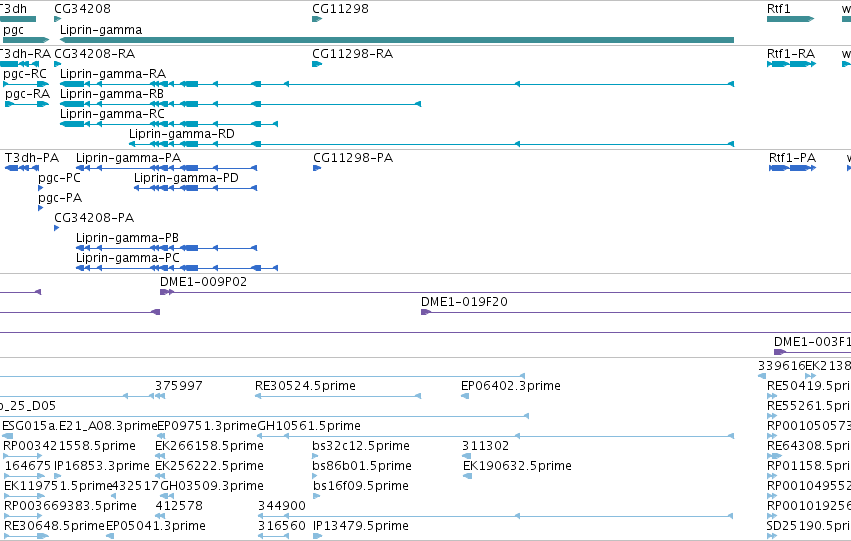
Task: Click pgc-RA transcript label
Action: click(x=28, y=94)
